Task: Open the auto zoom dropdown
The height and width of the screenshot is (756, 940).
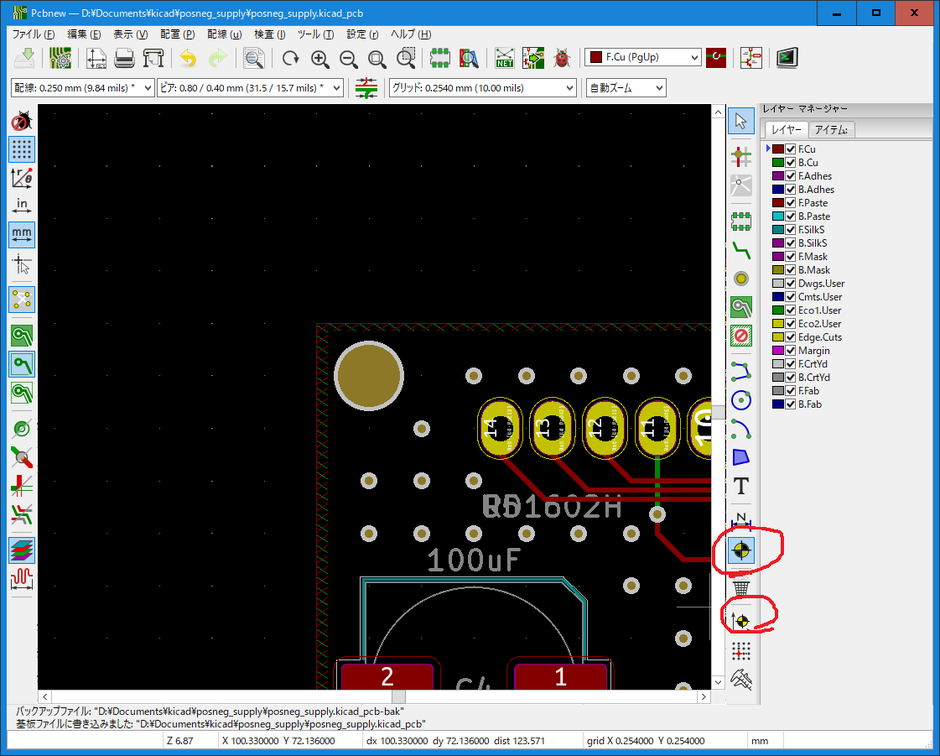Action: coord(626,88)
